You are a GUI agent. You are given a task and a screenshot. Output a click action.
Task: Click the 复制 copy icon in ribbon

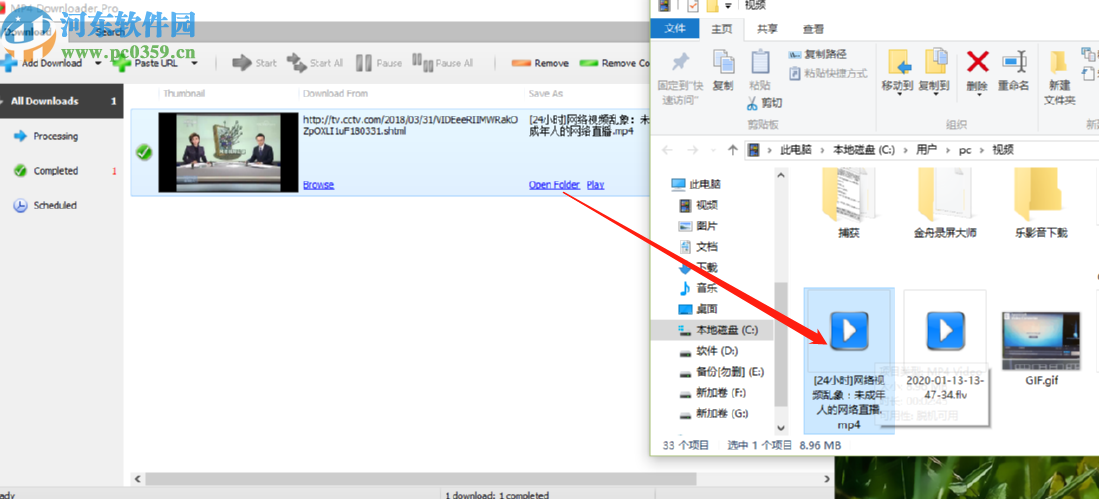(x=723, y=62)
